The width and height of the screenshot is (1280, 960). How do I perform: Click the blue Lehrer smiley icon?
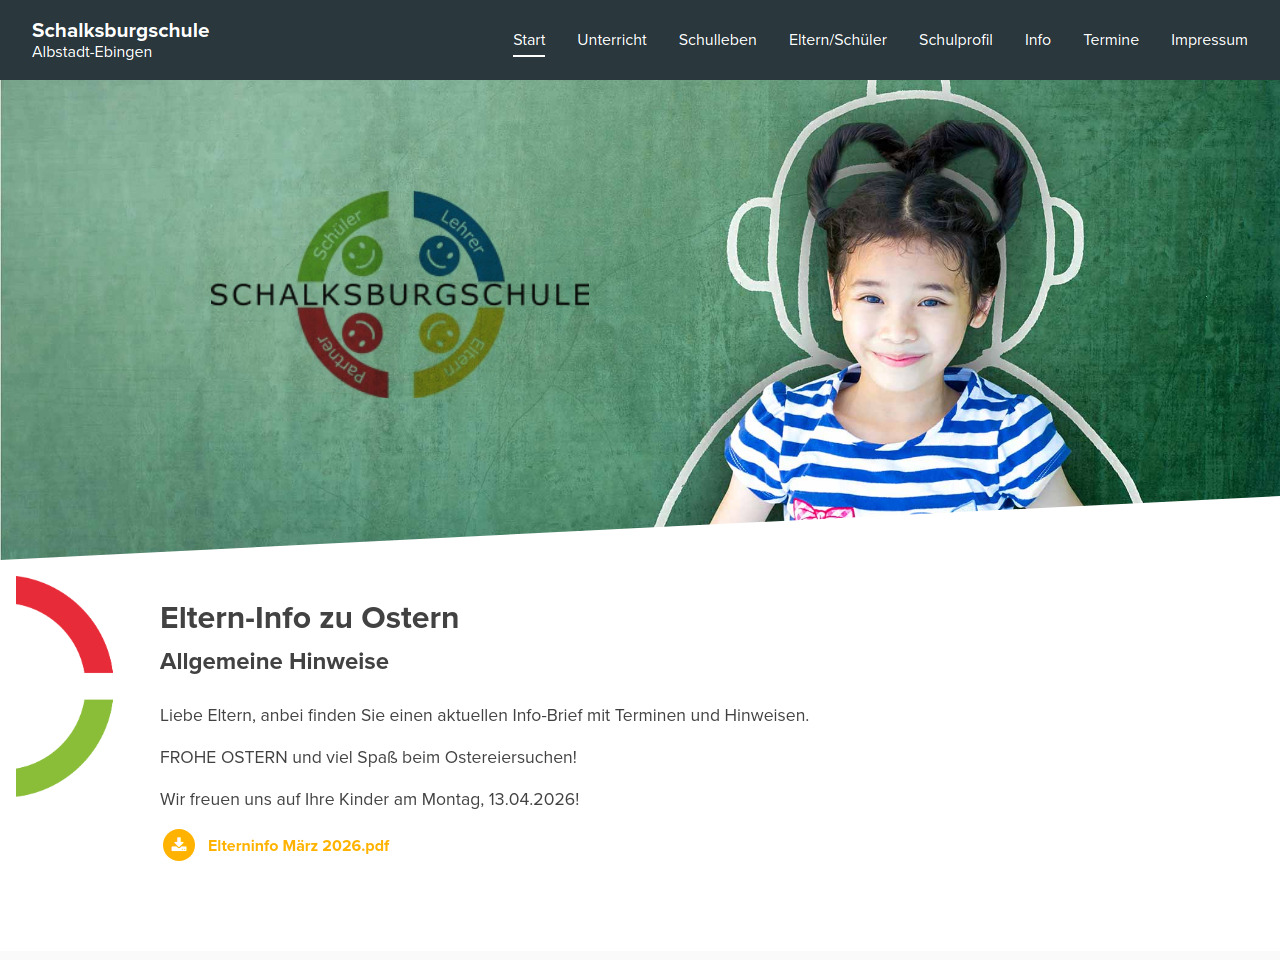tap(438, 255)
